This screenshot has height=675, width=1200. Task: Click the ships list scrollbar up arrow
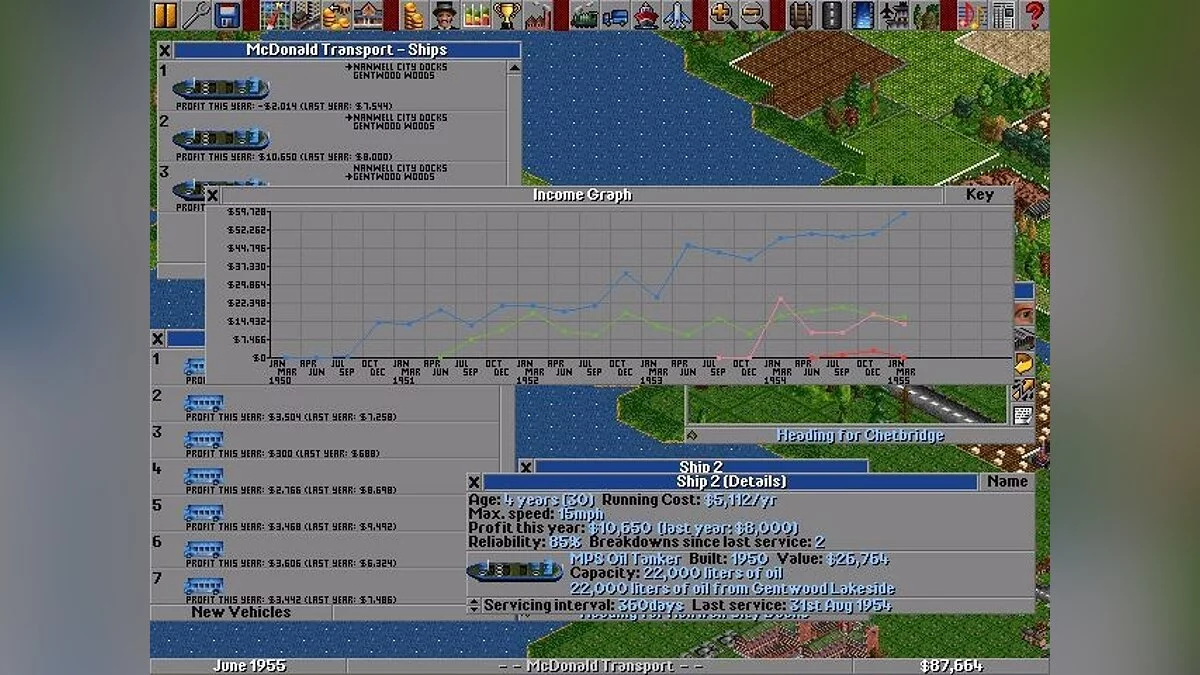click(514, 68)
